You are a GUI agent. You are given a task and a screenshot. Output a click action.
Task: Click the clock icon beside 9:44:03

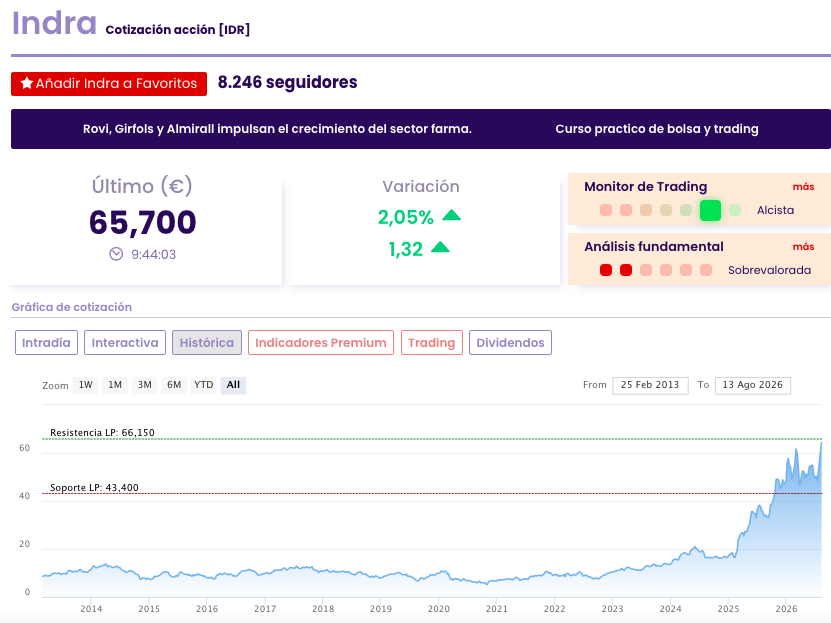click(116, 254)
